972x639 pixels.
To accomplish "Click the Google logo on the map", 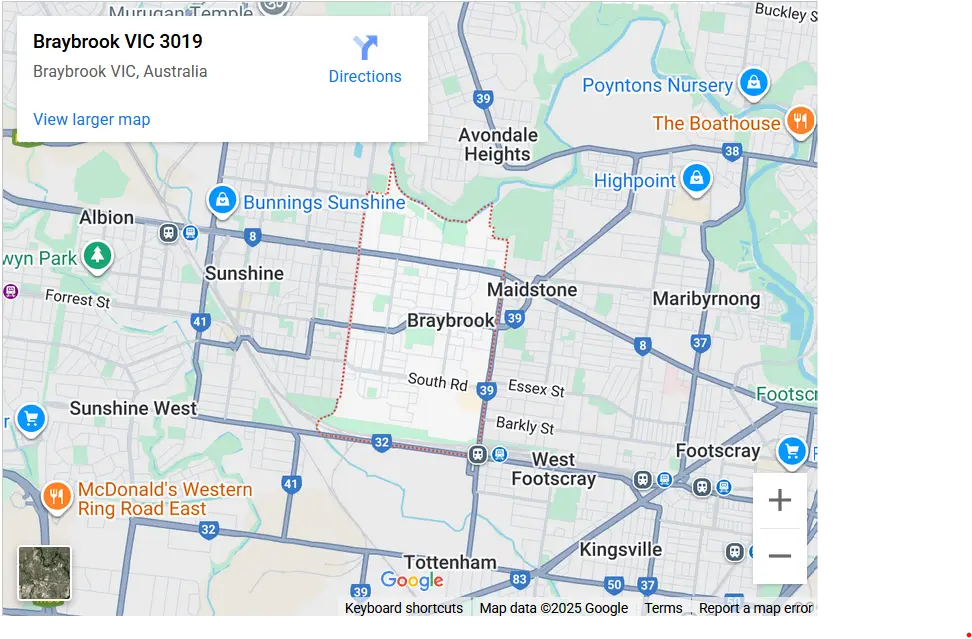I will (413, 580).
